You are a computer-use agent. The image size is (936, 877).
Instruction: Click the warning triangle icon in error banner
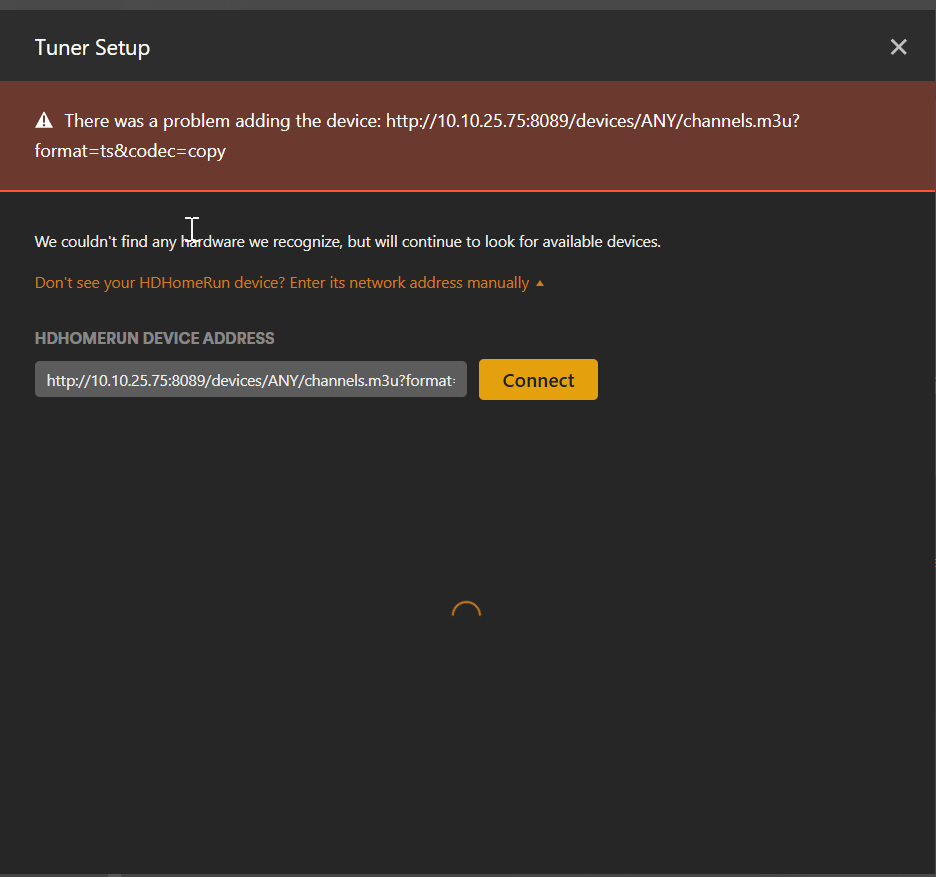pos(44,121)
